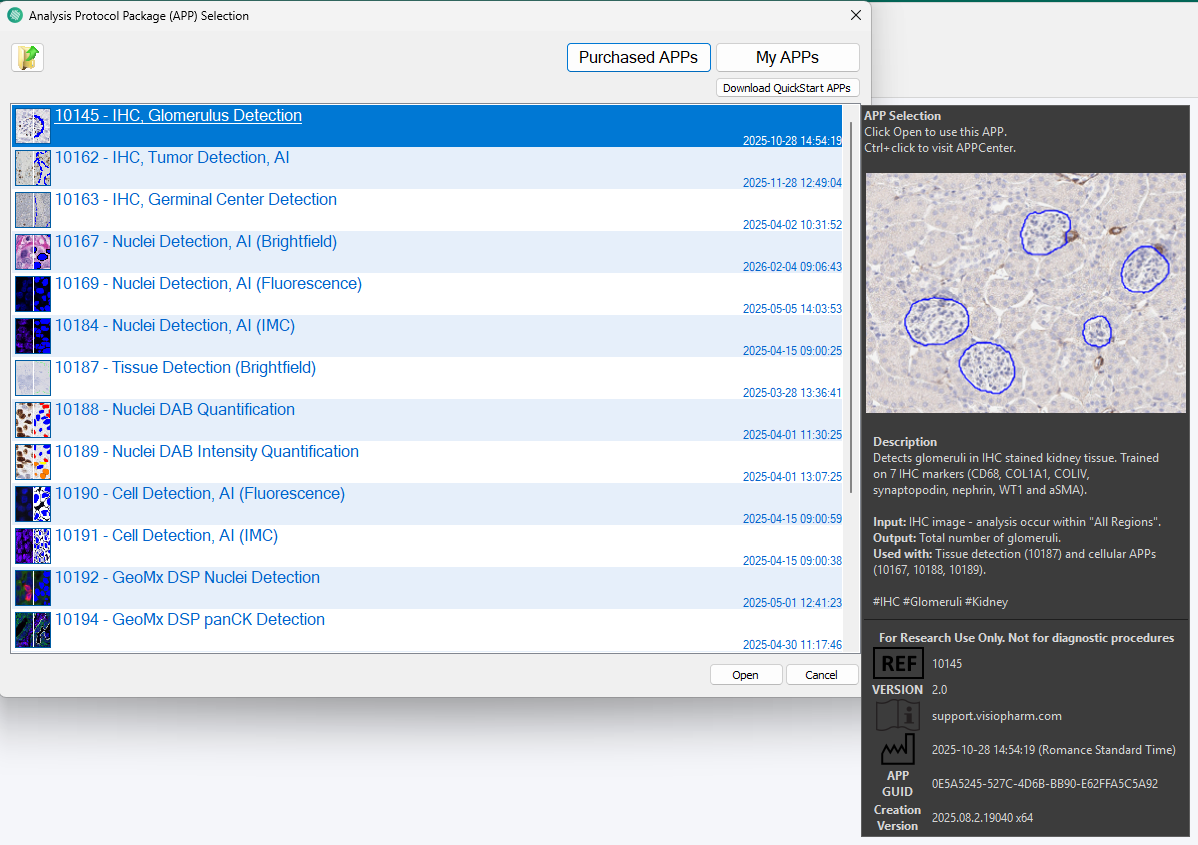The height and width of the screenshot is (845, 1198).
Task: Click hashtags #IHC #Glomeruli #Kidney text
Action: pos(941,602)
